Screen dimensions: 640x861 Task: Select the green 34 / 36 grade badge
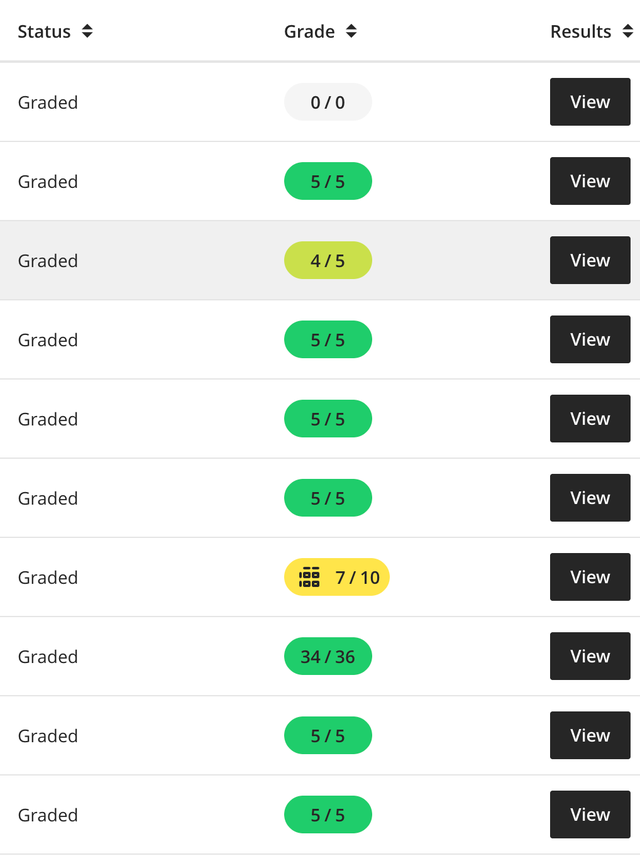328,657
